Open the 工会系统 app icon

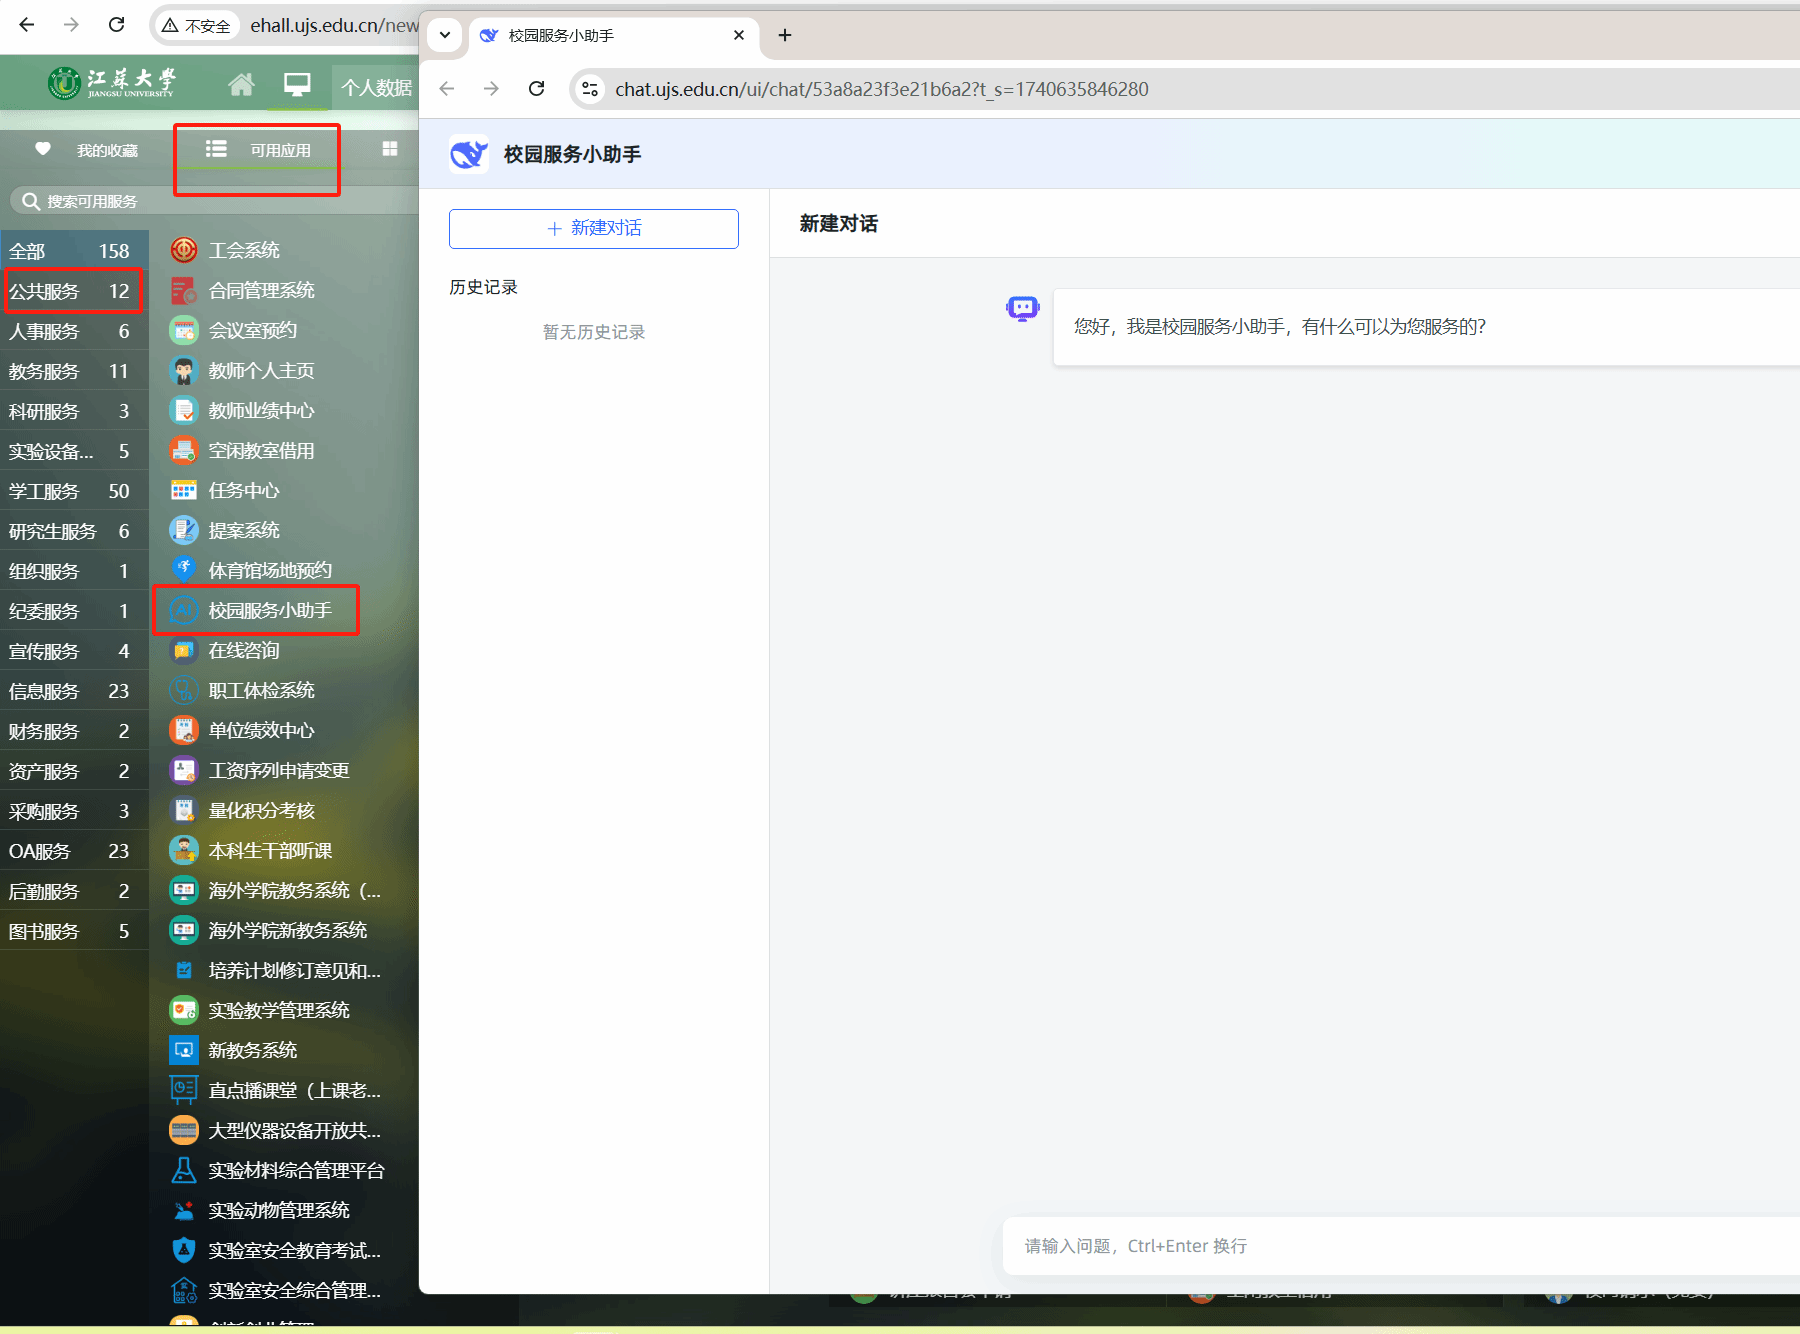184,250
